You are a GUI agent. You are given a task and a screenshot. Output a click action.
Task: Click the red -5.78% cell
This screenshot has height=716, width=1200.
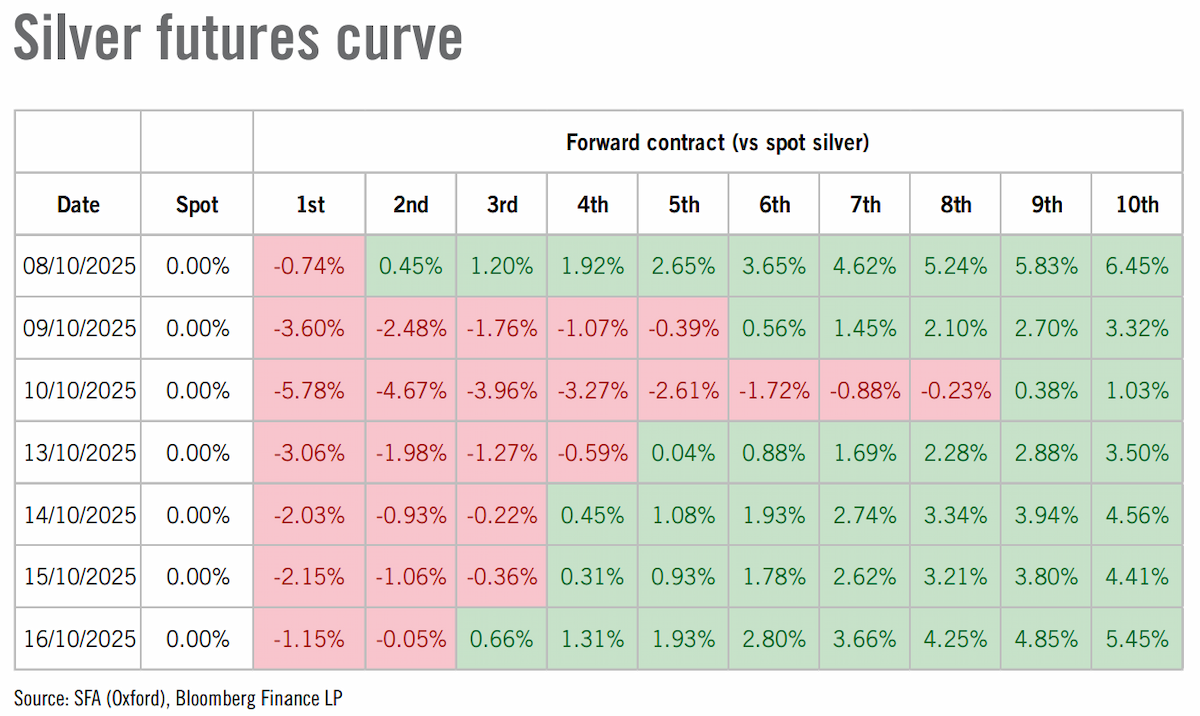coord(310,390)
